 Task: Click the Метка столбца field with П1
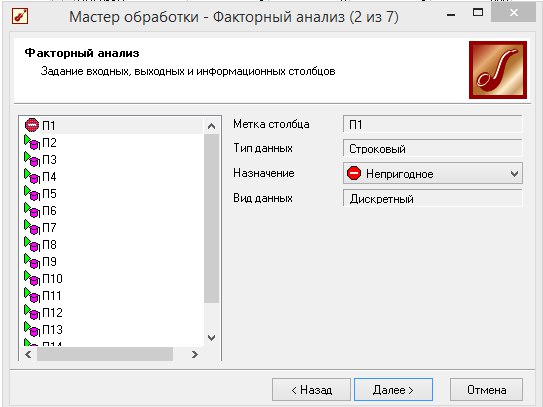(x=433, y=124)
